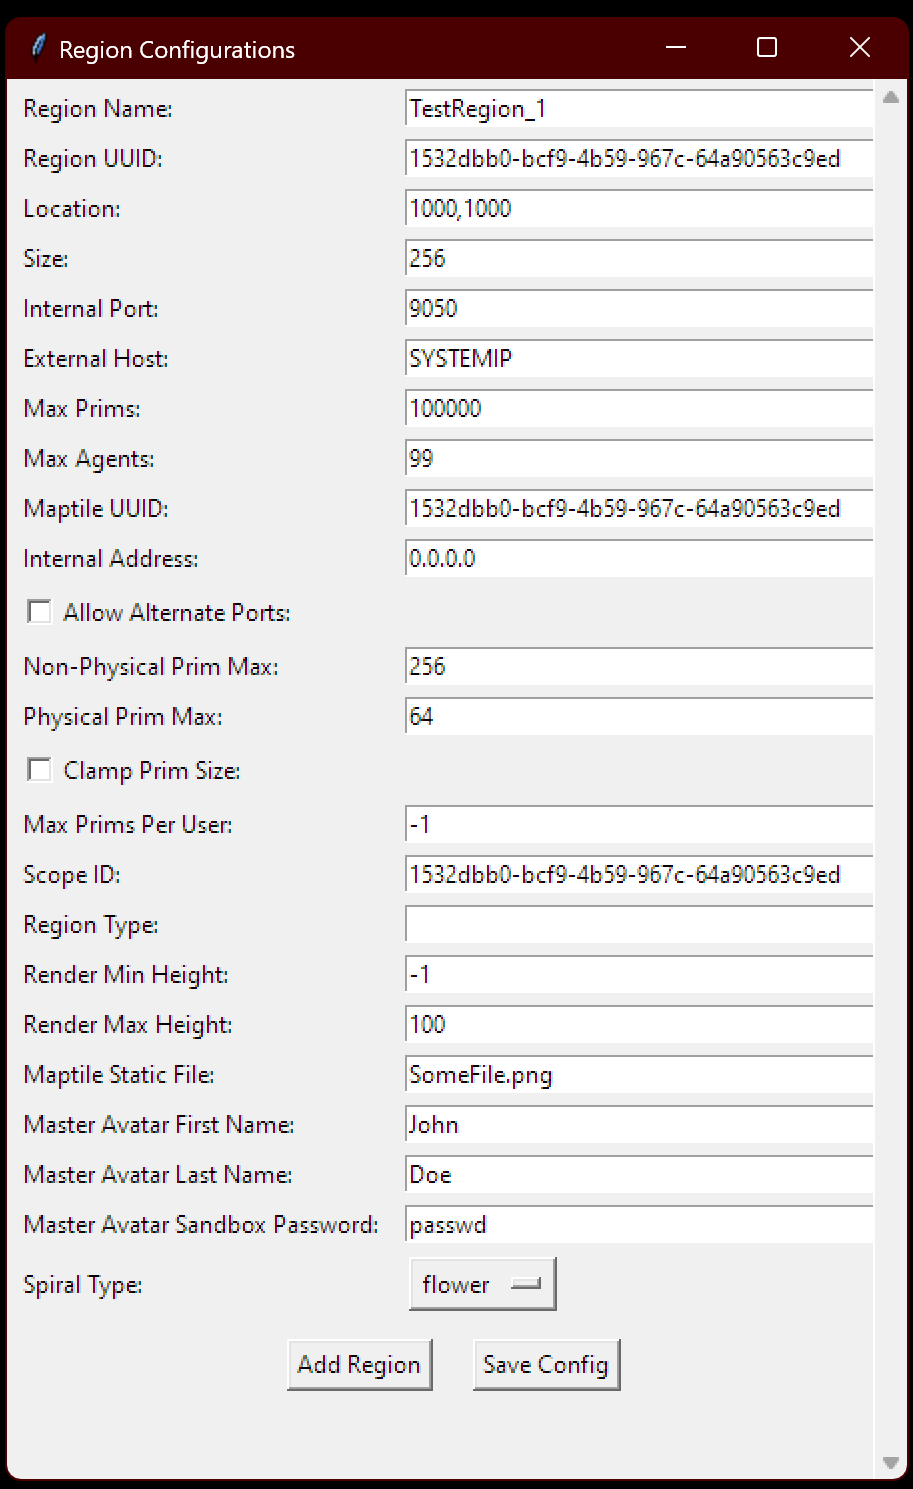Select the Internal Port field
This screenshot has width=913, height=1489.
point(640,309)
